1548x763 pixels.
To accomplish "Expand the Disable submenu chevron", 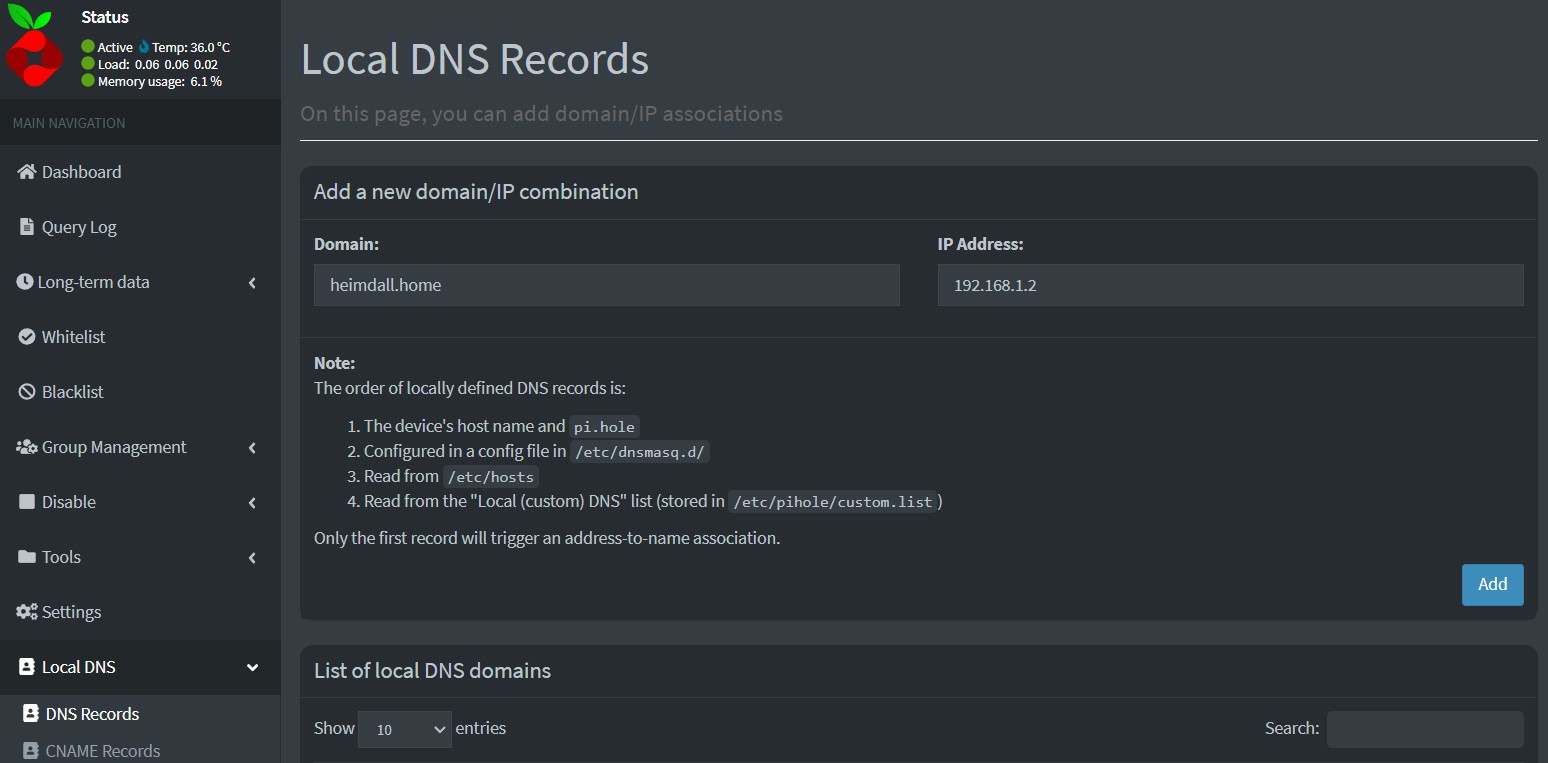I will tap(253, 503).
